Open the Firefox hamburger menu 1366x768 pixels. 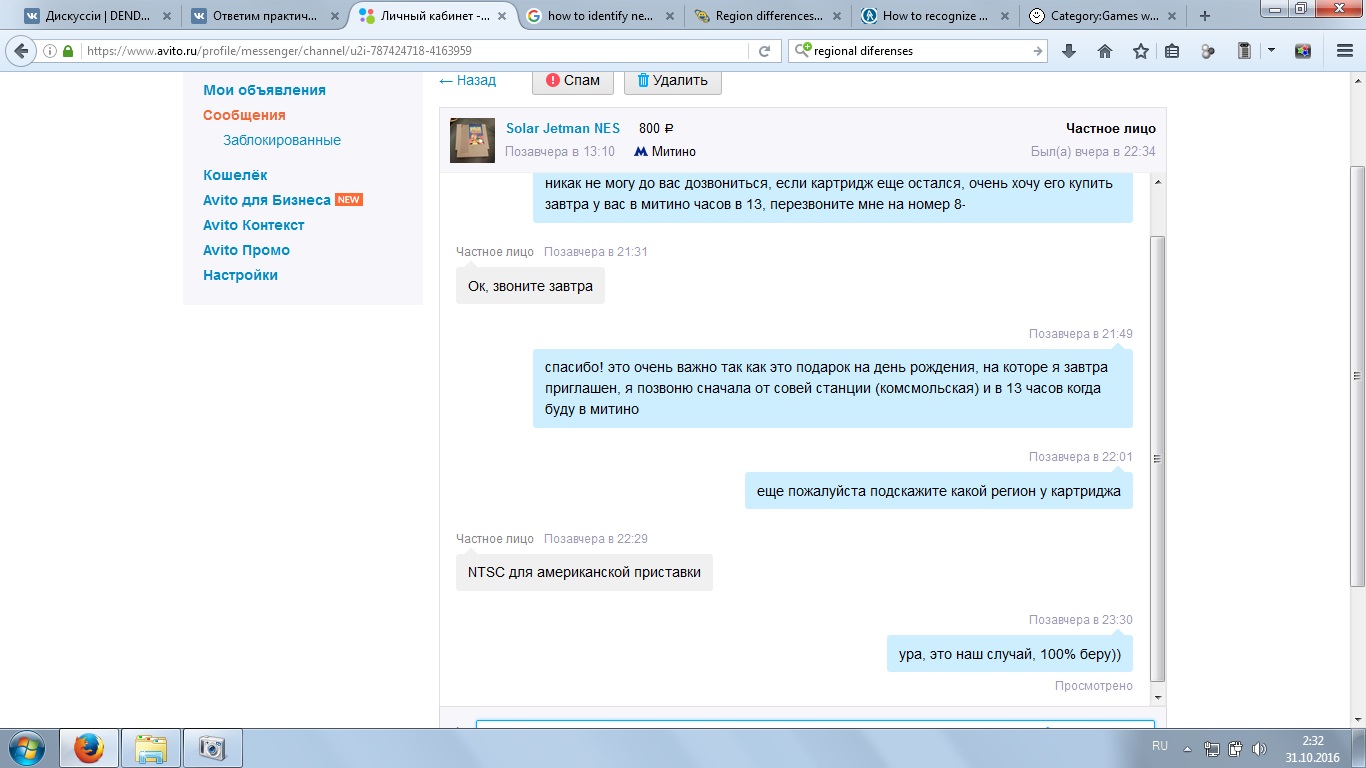pyautogui.click(x=1344, y=51)
